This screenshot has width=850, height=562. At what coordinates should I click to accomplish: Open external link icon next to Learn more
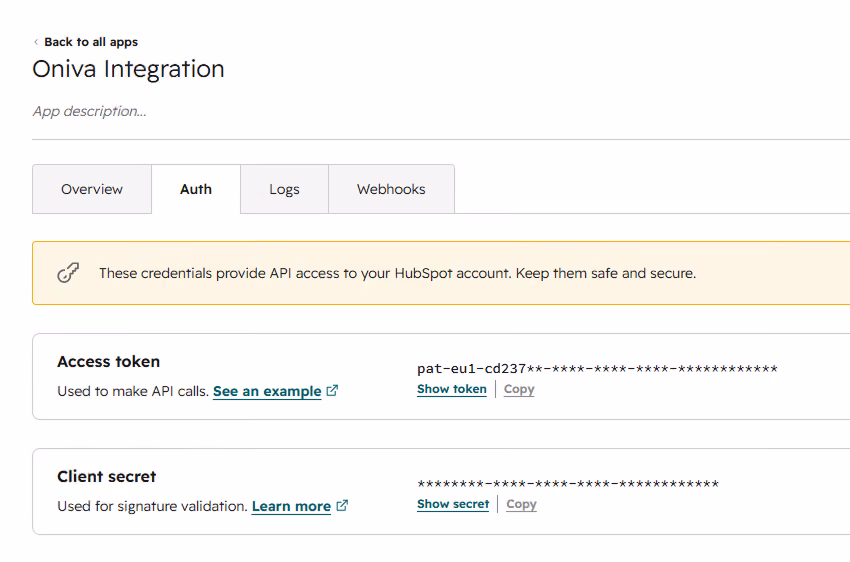342,505
